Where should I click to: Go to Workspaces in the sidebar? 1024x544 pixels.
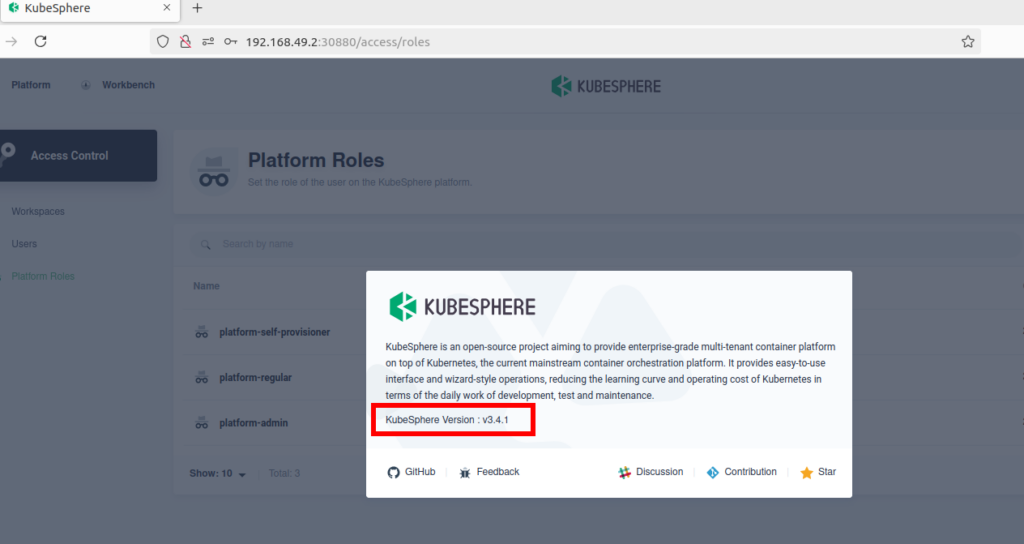tap(38, 212)
